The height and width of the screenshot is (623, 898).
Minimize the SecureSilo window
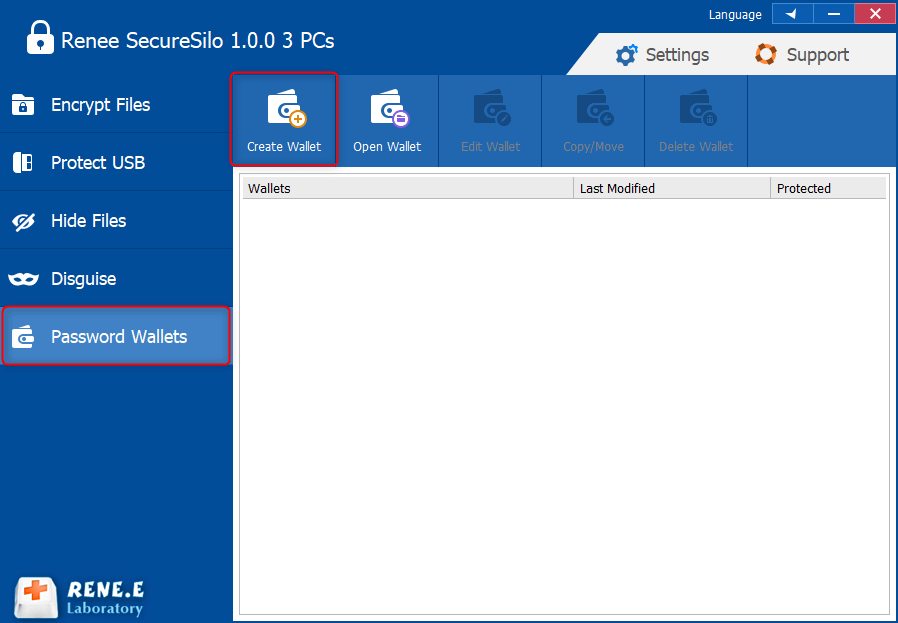pyautogui.click(x=833, y=14)
